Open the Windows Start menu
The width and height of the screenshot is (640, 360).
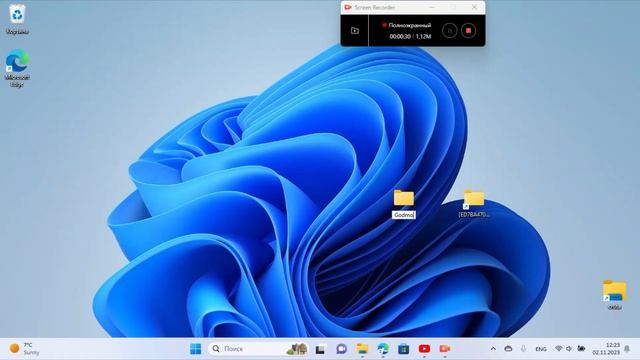click(196, 349)
